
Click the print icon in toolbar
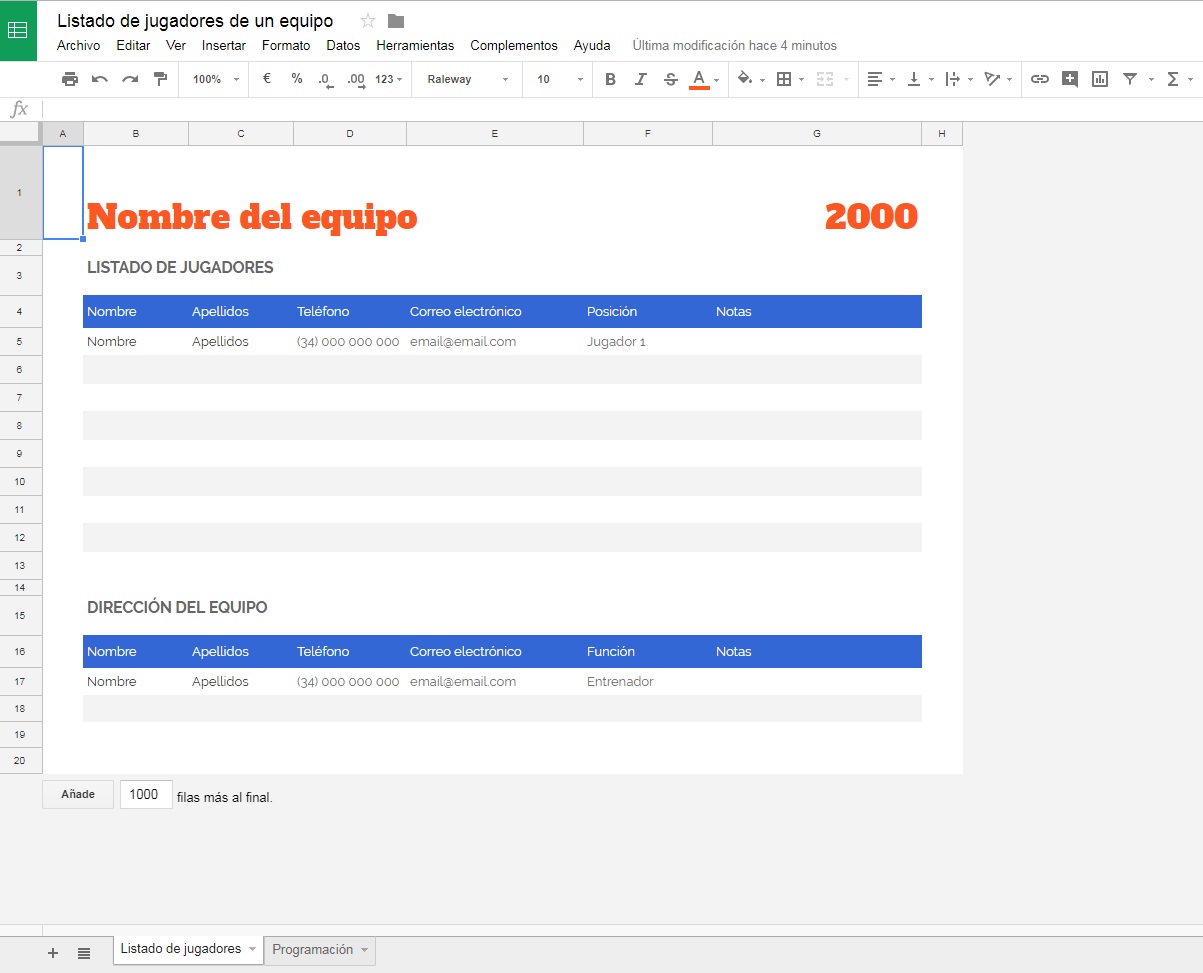point(69,79)
